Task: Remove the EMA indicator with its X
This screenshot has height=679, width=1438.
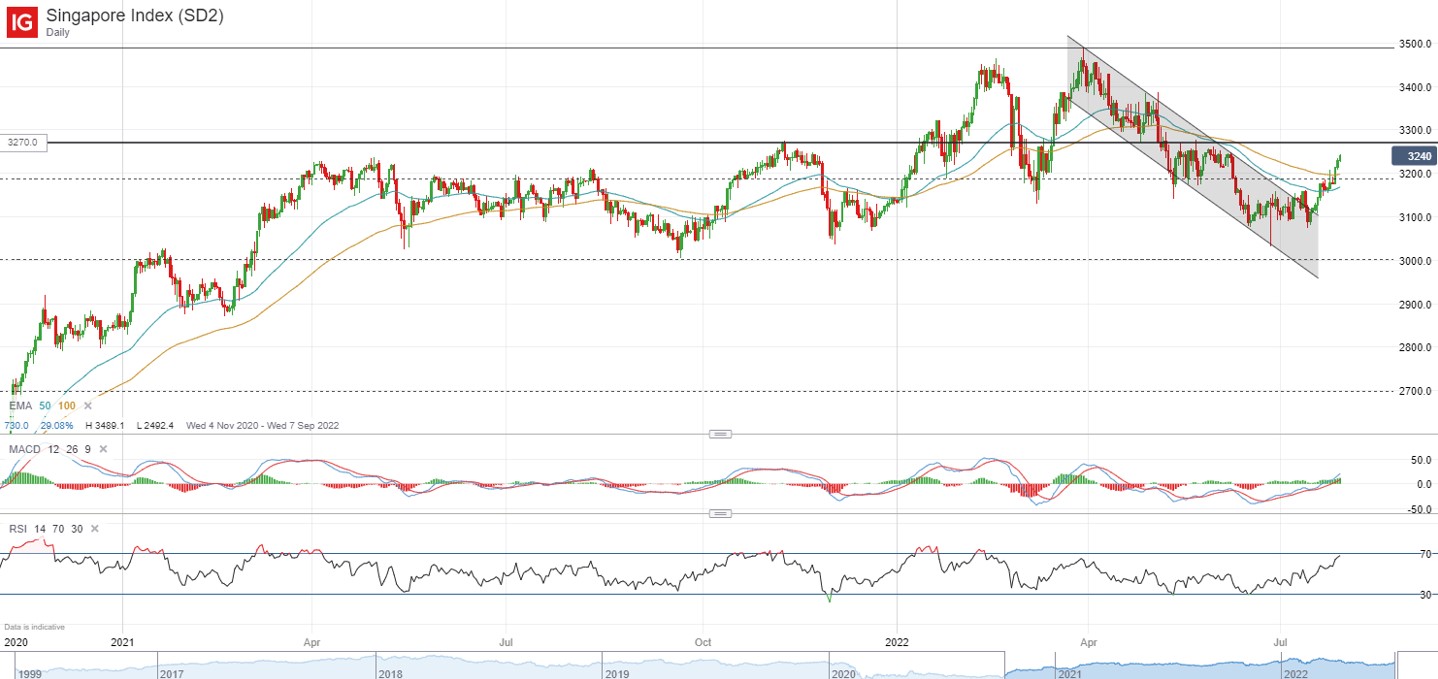Action: point(89,405)
